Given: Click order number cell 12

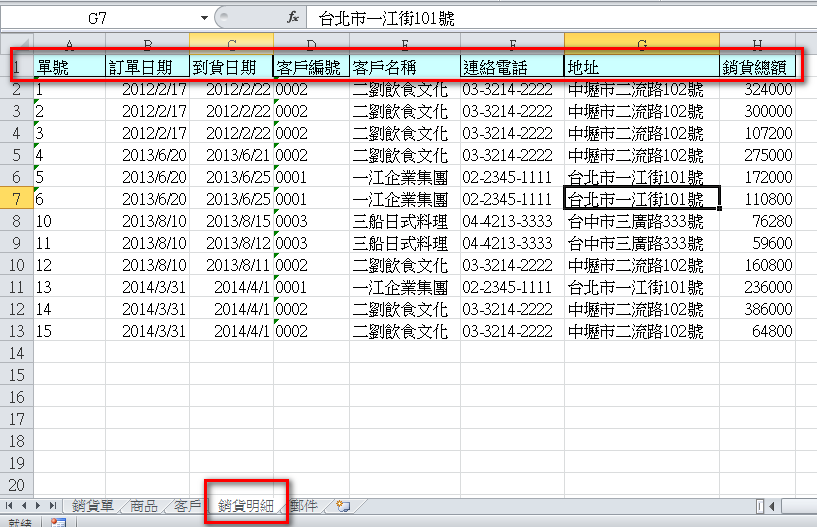Looking at the screenshot, I should pyautogui.click(x=70, y=265).
